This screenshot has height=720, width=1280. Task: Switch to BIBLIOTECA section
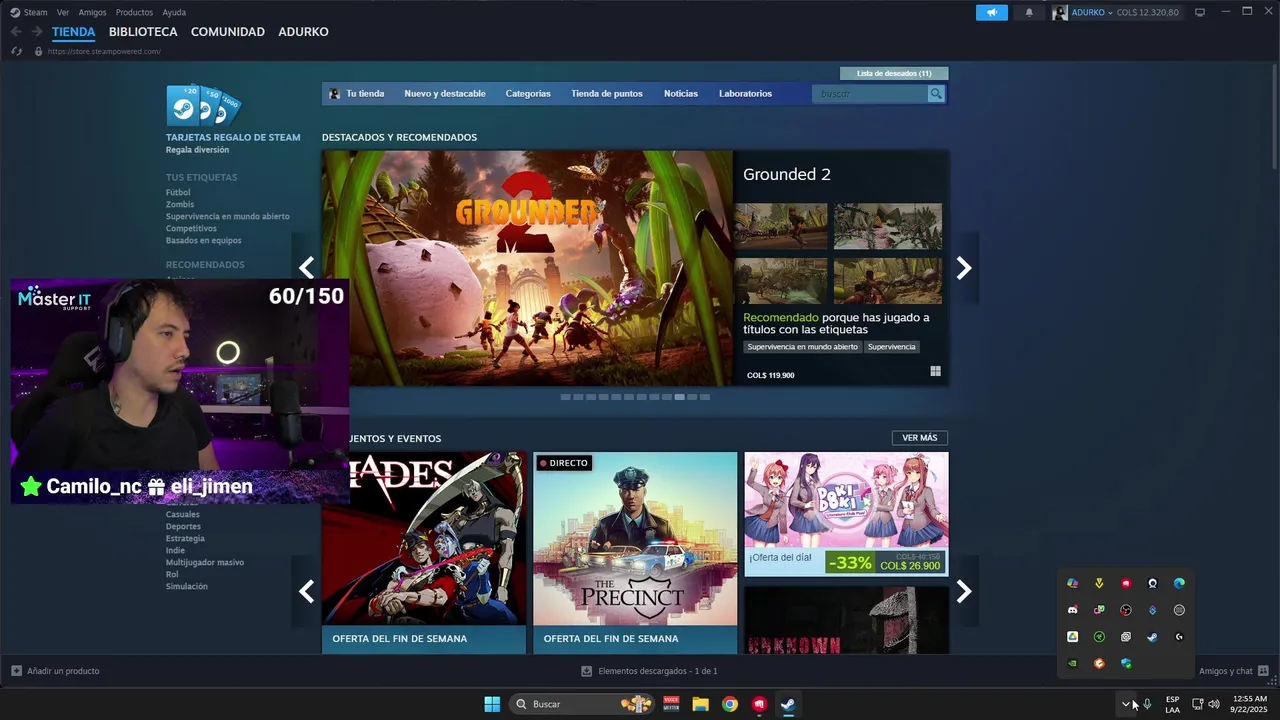point(143,32)
